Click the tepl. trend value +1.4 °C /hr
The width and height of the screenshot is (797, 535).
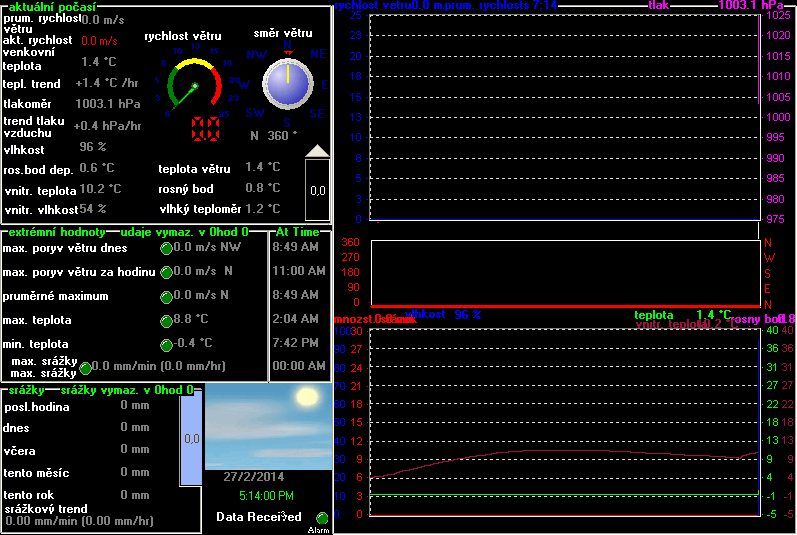point(107,83)
